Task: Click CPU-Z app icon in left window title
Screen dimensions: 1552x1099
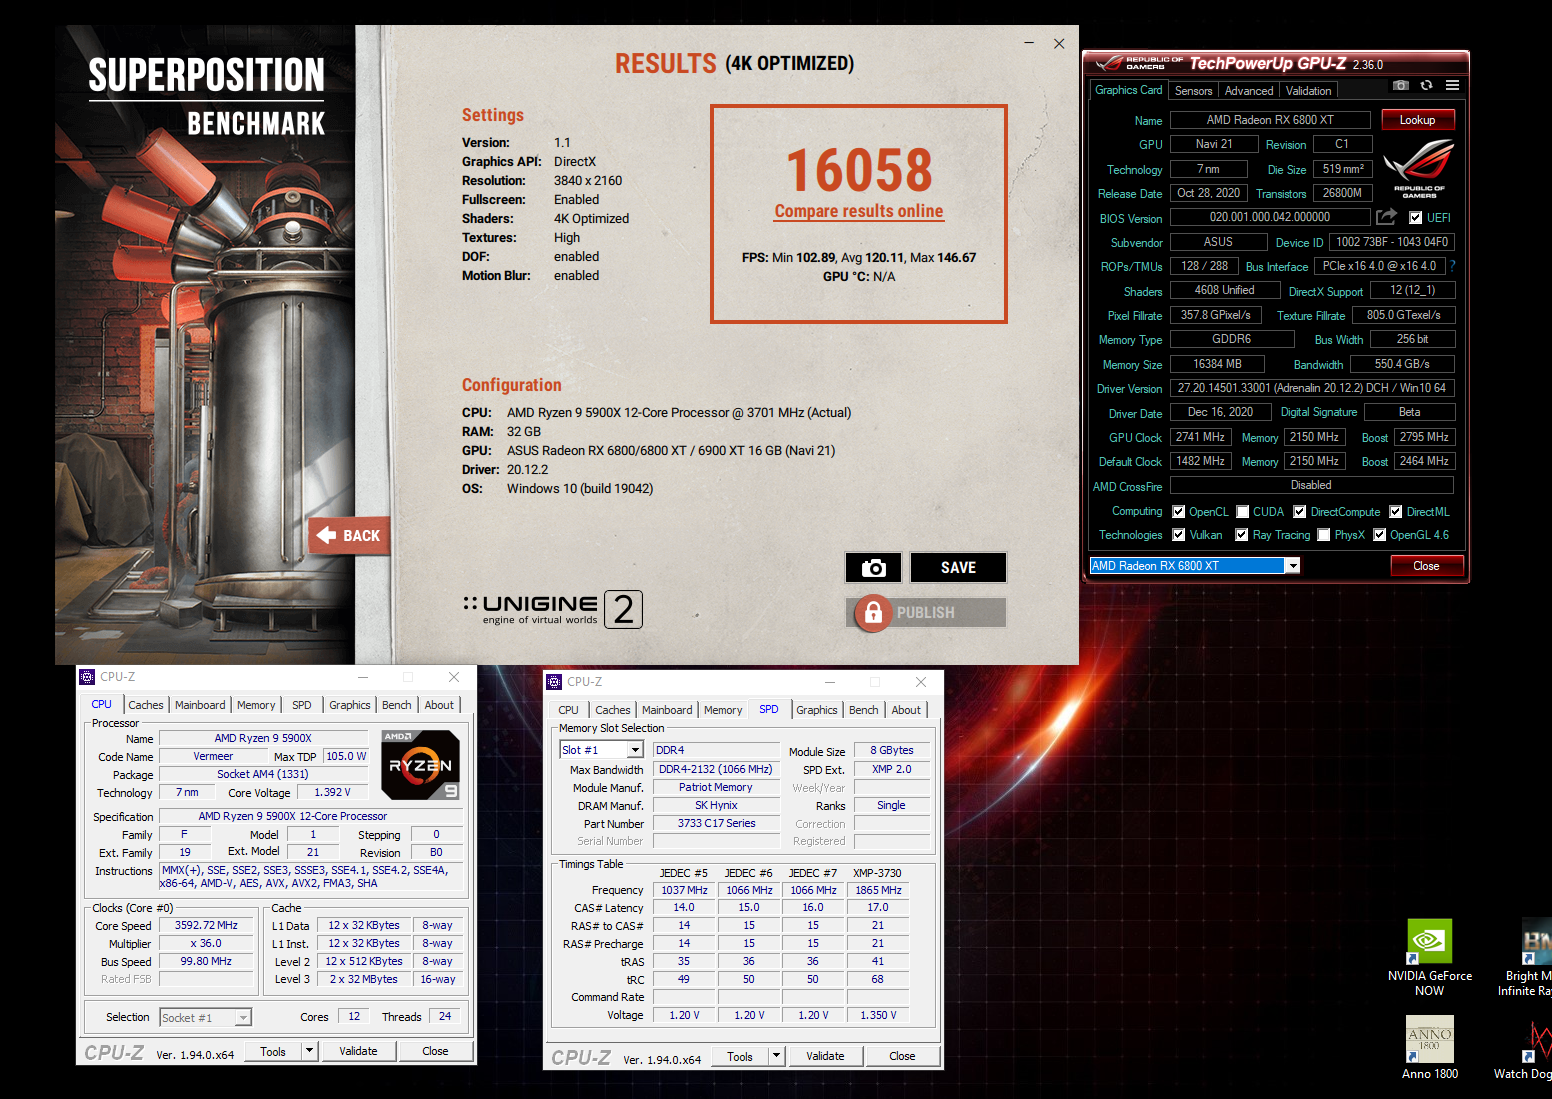Action: 87,677
